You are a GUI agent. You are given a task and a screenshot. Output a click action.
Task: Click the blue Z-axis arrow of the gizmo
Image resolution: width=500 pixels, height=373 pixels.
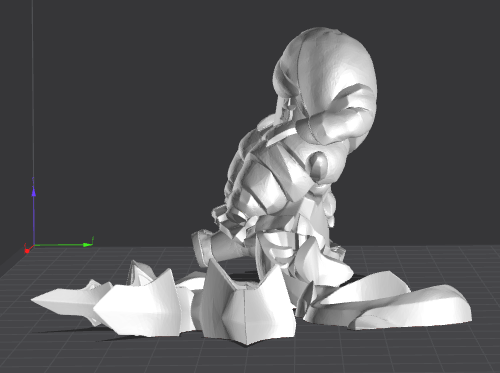34,191
